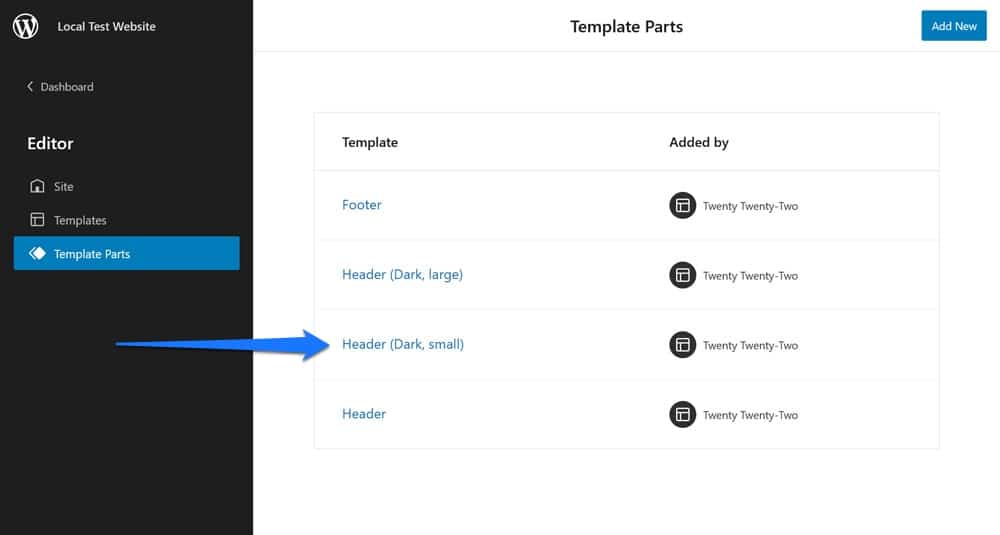
Task: Click the theme icon in Footer row
Action: click(x=682, y=206)
